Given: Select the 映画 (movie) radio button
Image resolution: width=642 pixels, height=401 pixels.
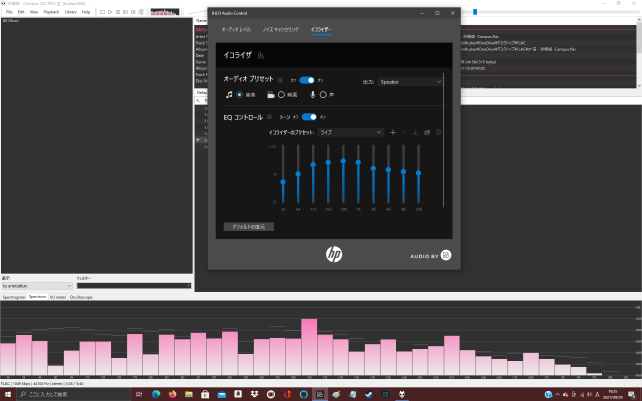Looking at the screenshot, I should click(281, 95).
